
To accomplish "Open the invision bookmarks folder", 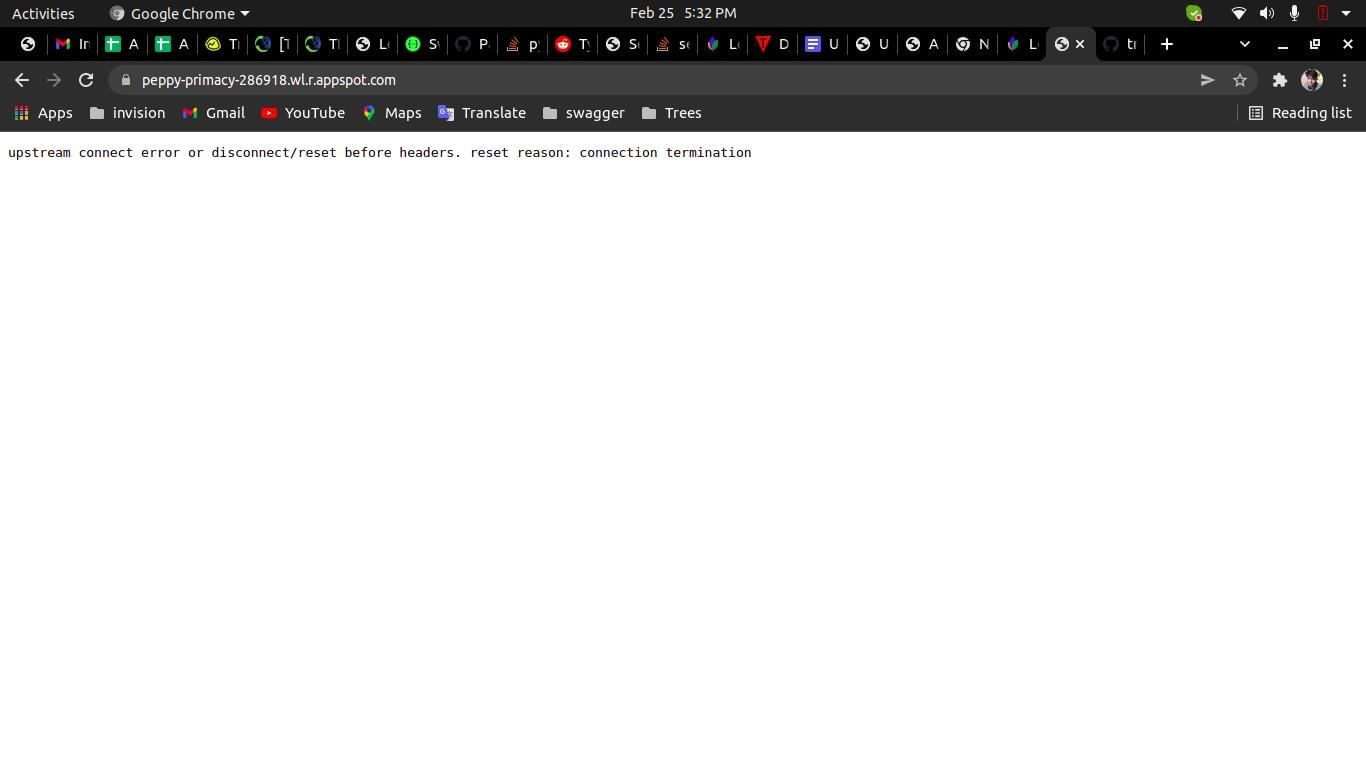I will pos(128,113).
